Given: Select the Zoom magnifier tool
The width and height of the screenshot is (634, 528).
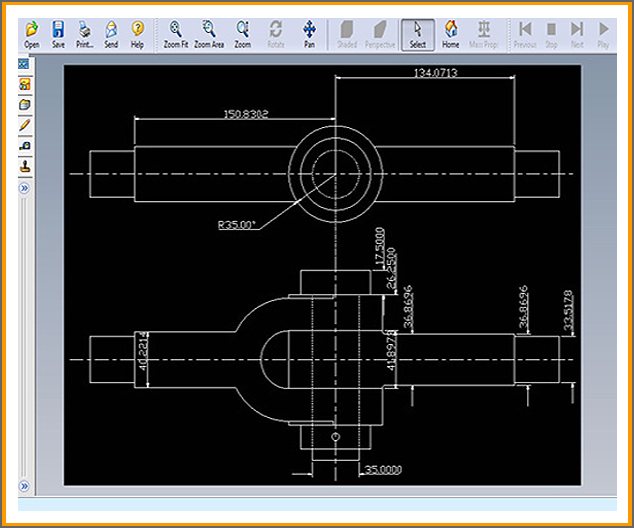Looking at the screenshot, I should click(243, 35).
